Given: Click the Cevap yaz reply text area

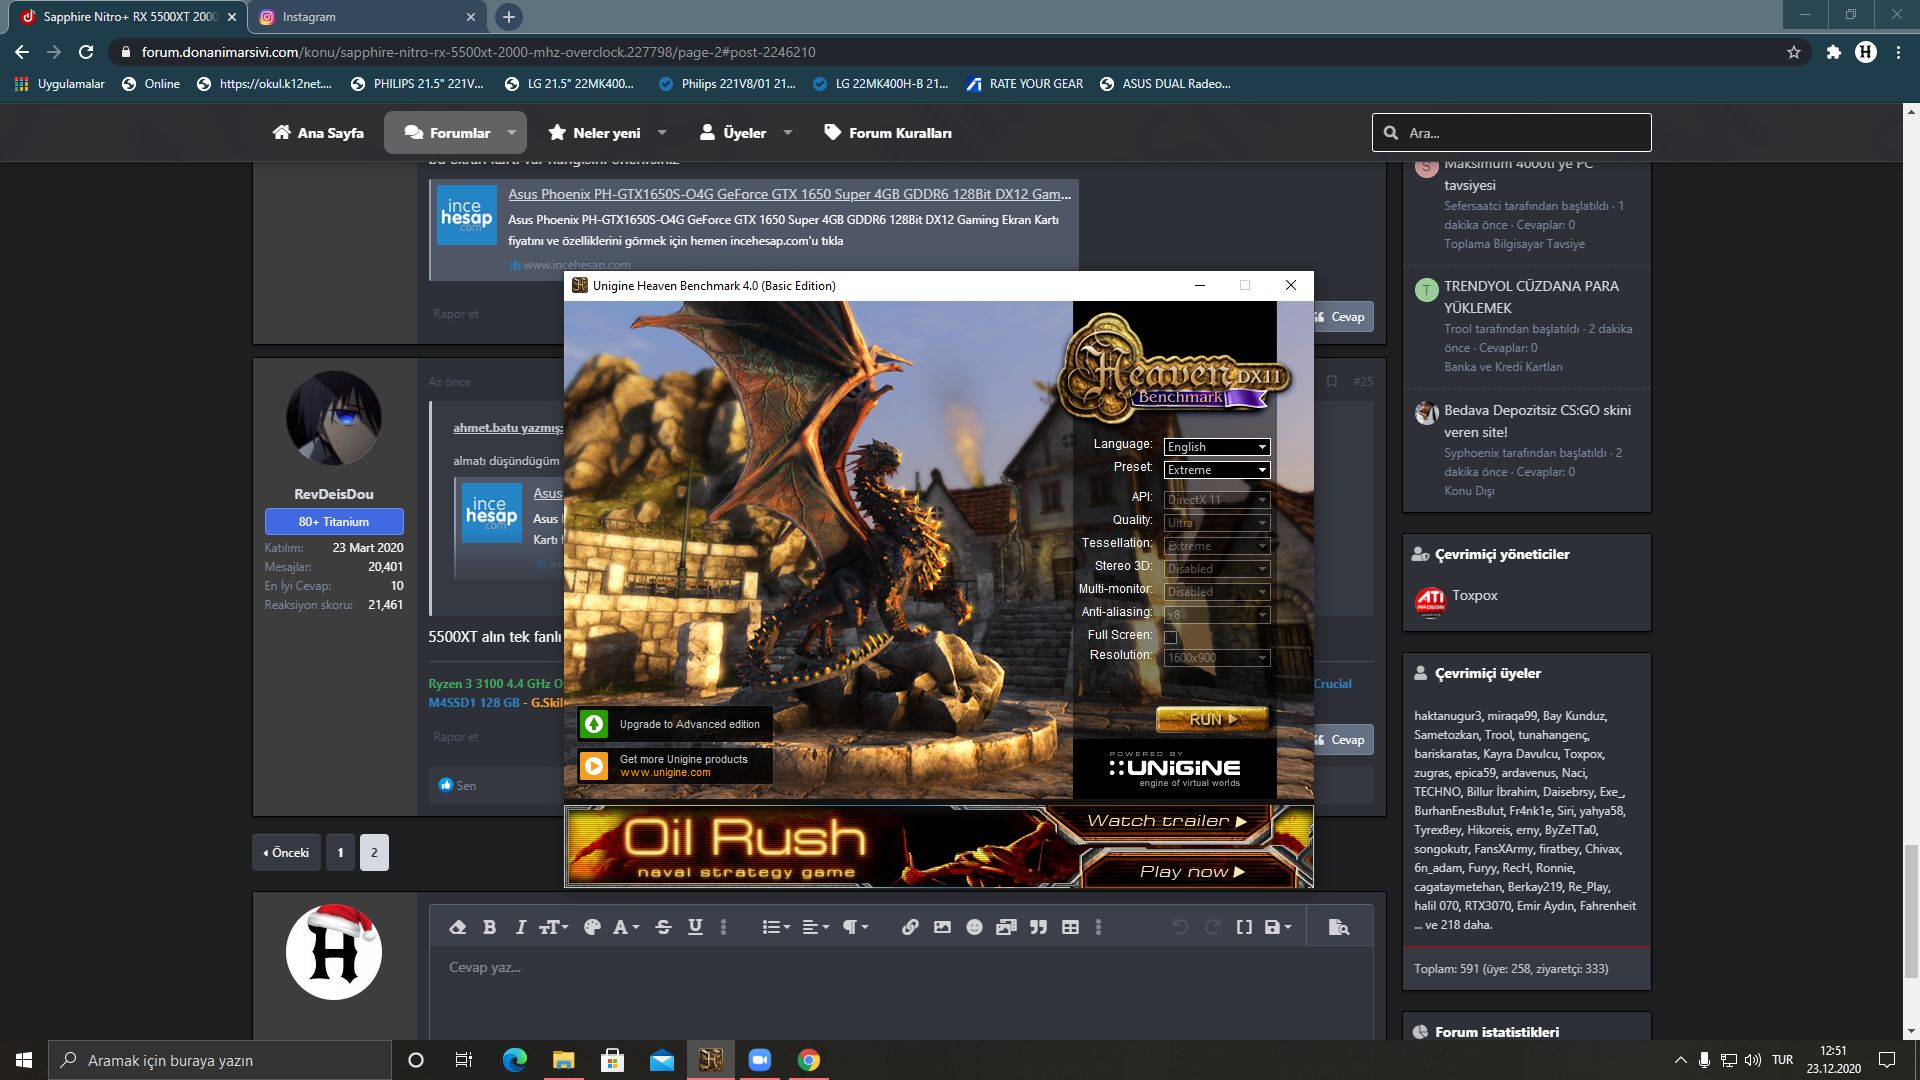Looking at the screenshot, I should 900,995.
